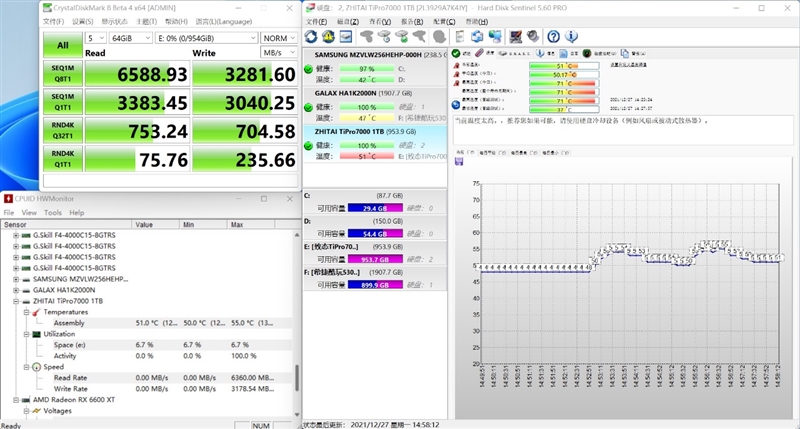Screen dimensions: 800x429
Task: Open the HWMonitor File menu
Action: point(9,213)
